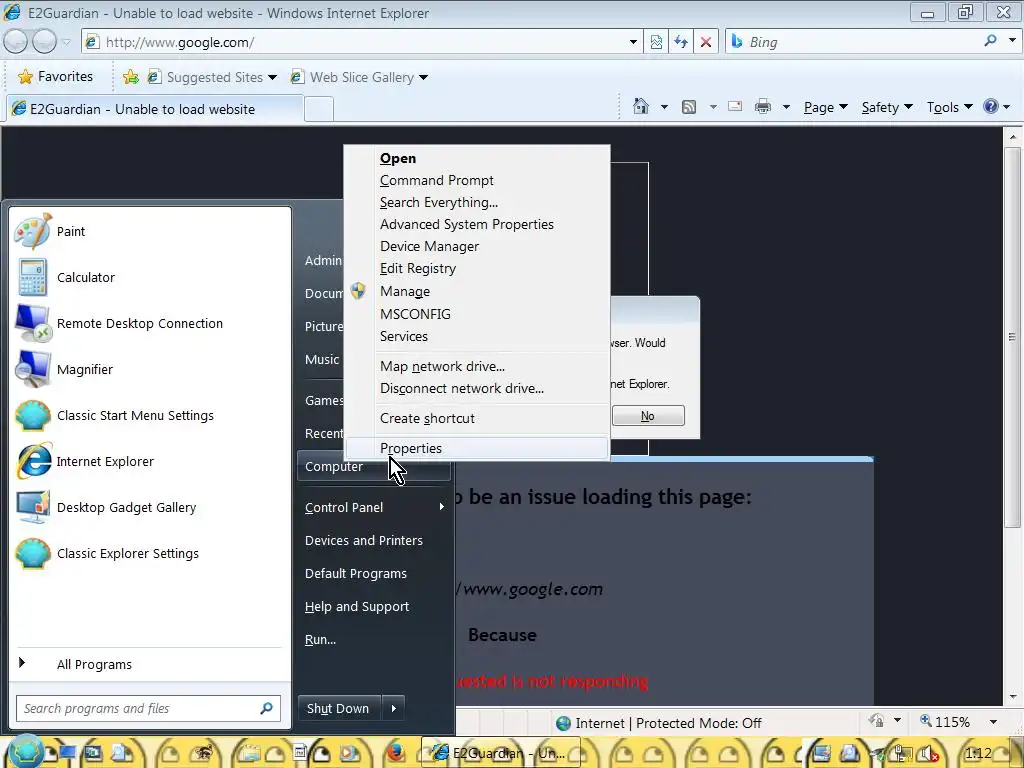Image resolution: width=1024 pixels, height=768 pixels.
Task: Click the blue Help question mark icon
Action: [x=991, y=106]
